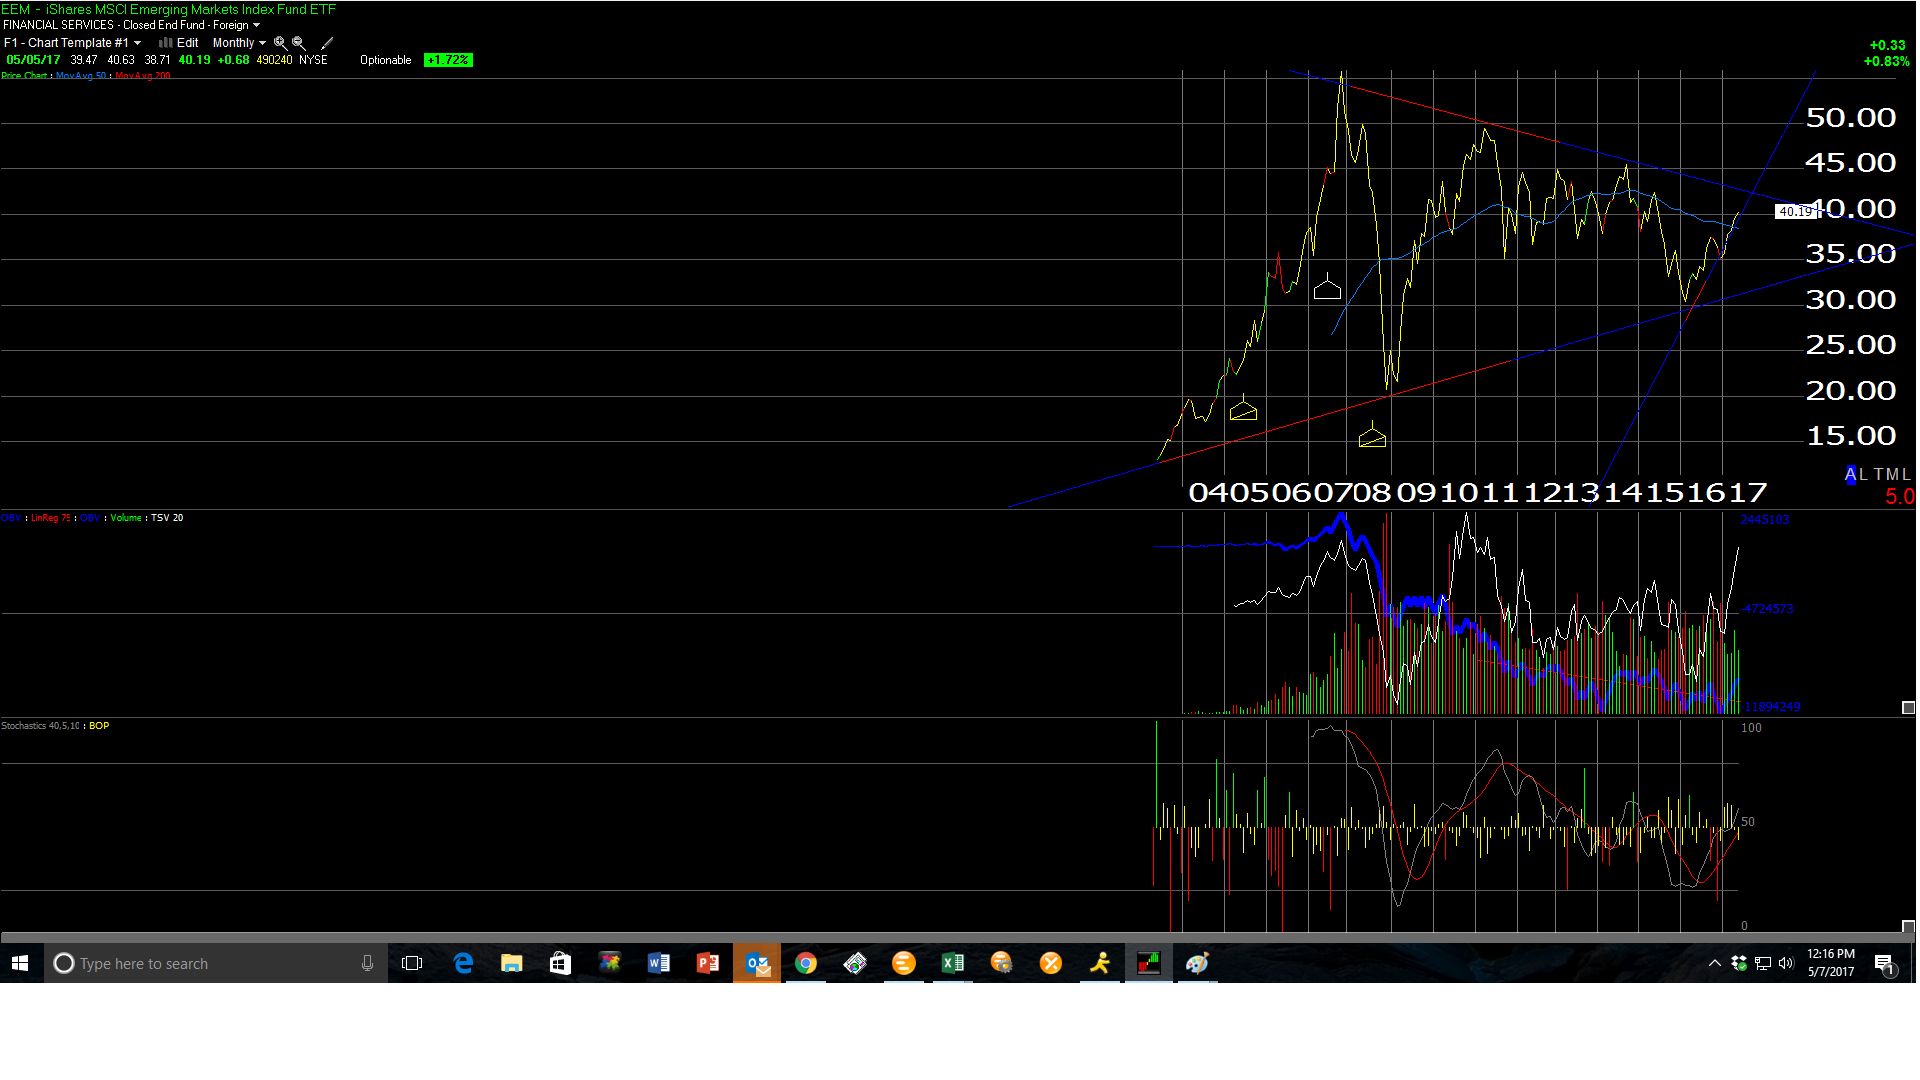Image resolution: width=1920 pixels, height=1080 pixels.
Task: Click the MovAvg 200 indicator label
Action: [143, 76]
